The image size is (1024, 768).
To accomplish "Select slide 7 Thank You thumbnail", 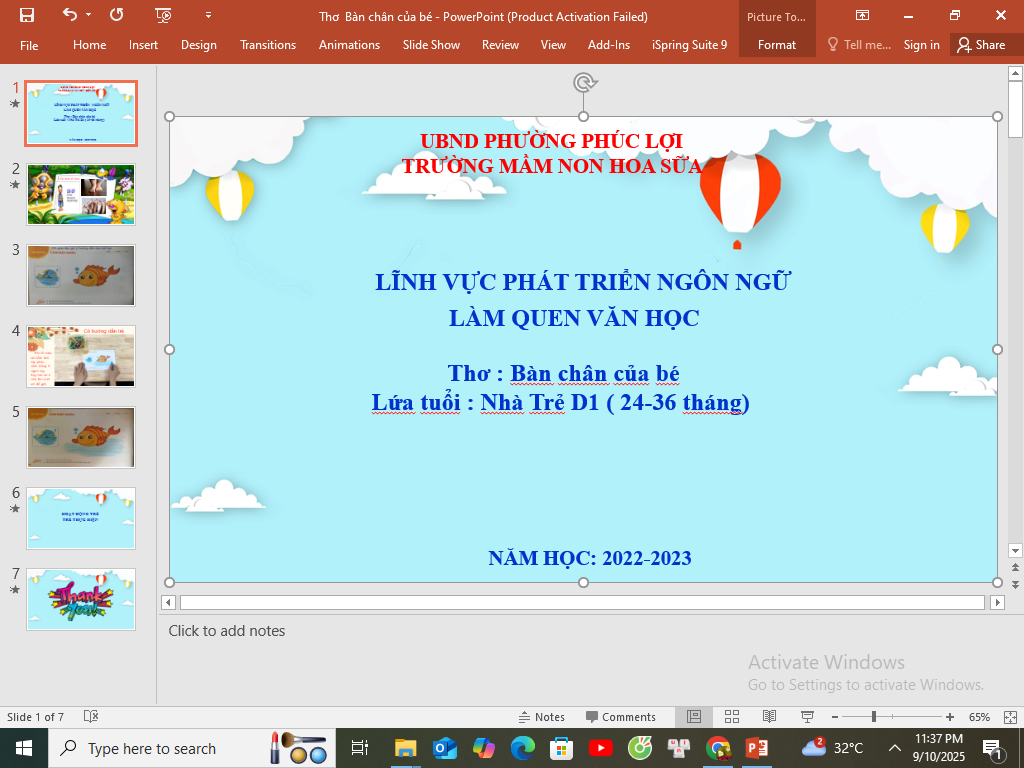I will coord(81,599).
